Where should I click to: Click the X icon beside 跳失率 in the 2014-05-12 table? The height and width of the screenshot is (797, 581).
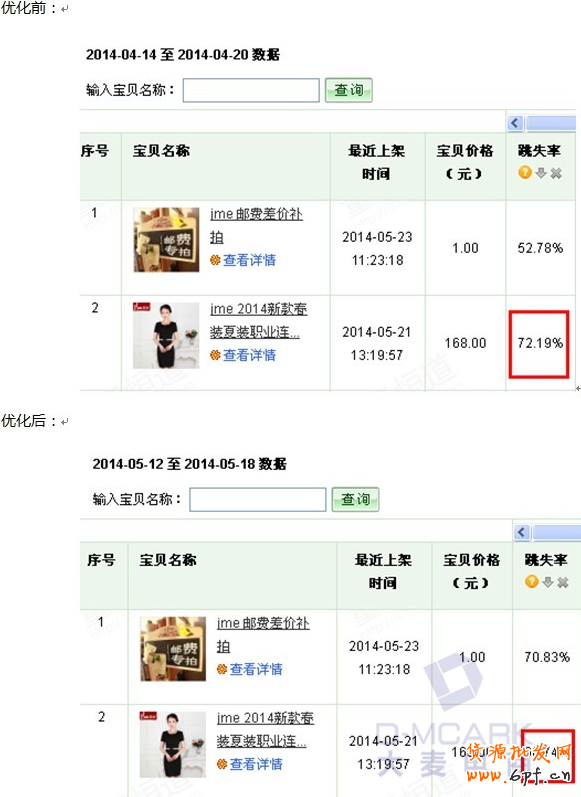click(562, 582)
